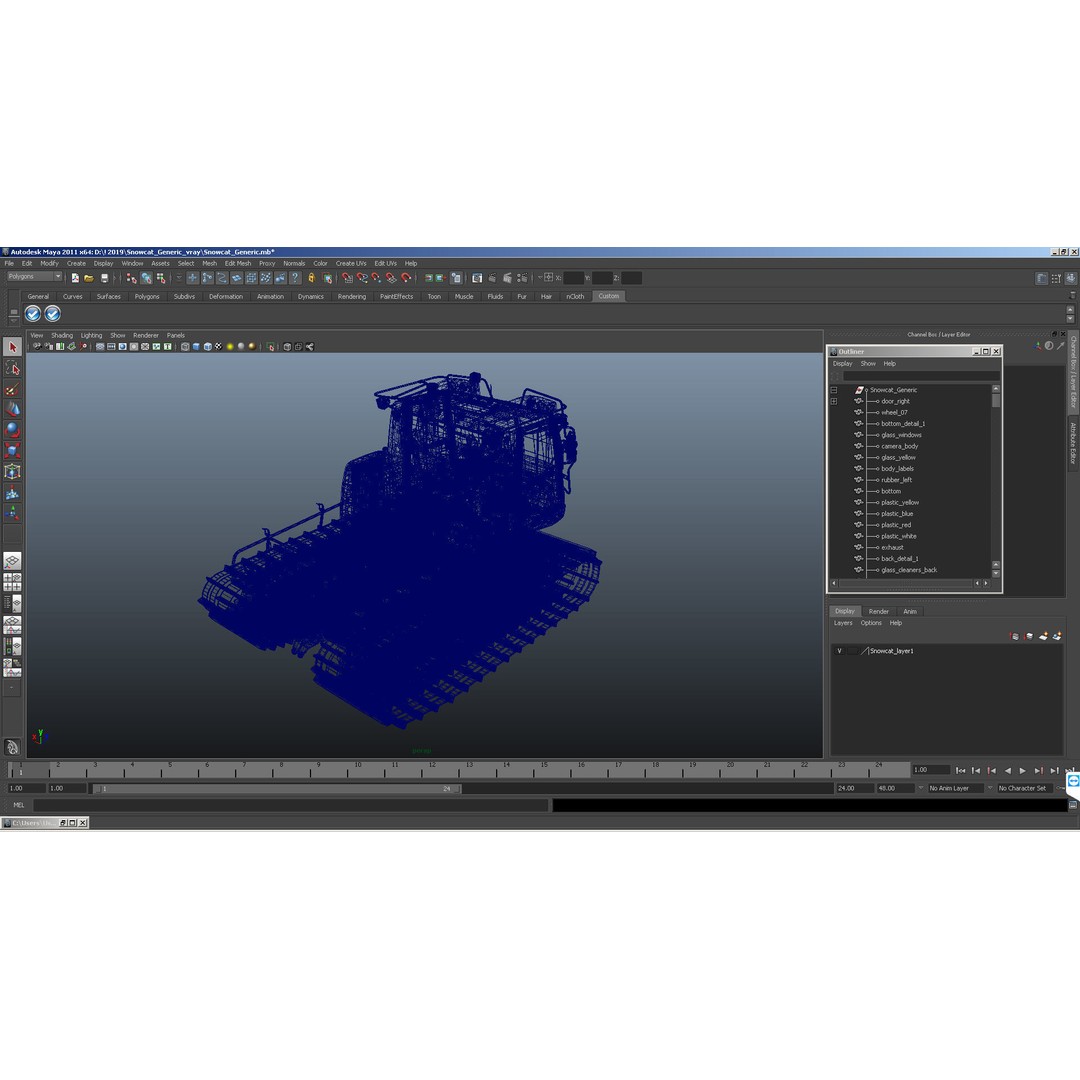Activate the Move tool cone icon

pyautogui.click(x=12, y=409)
